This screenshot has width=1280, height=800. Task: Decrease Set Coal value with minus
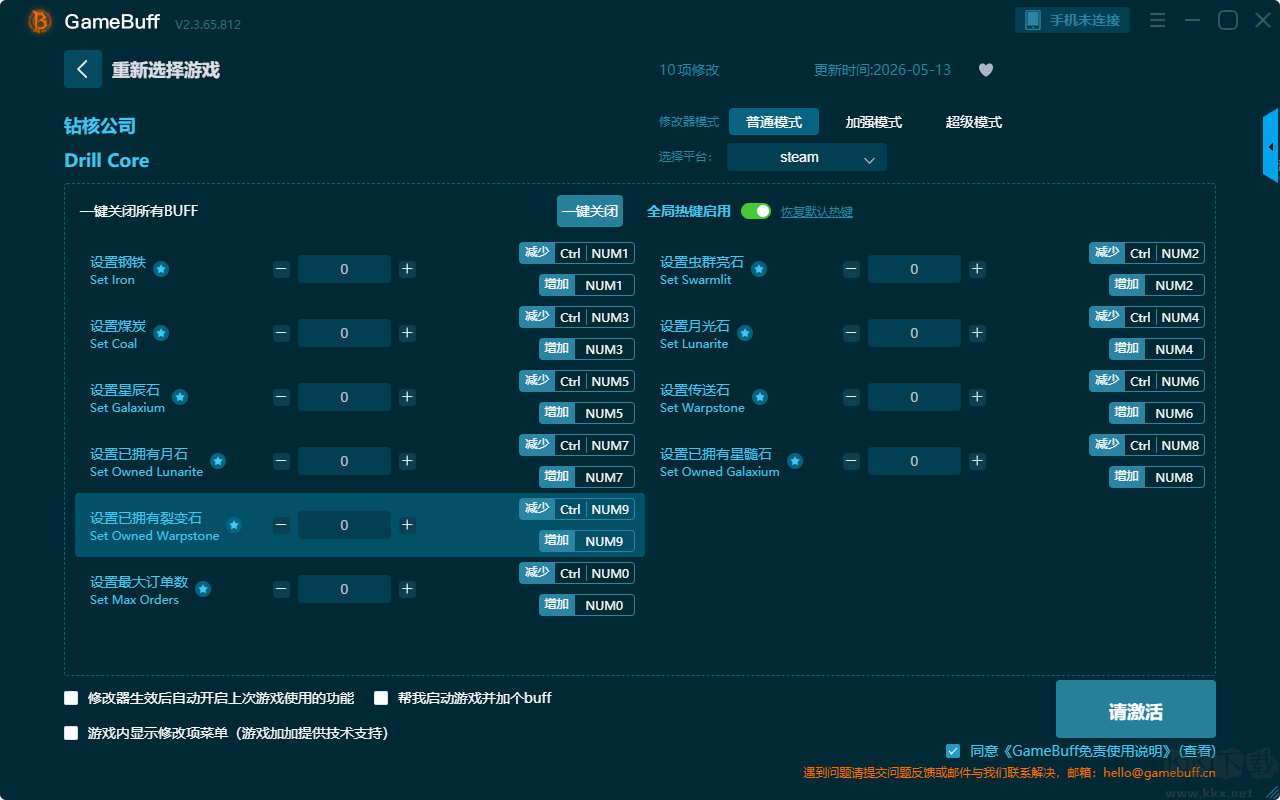point(281,333)
